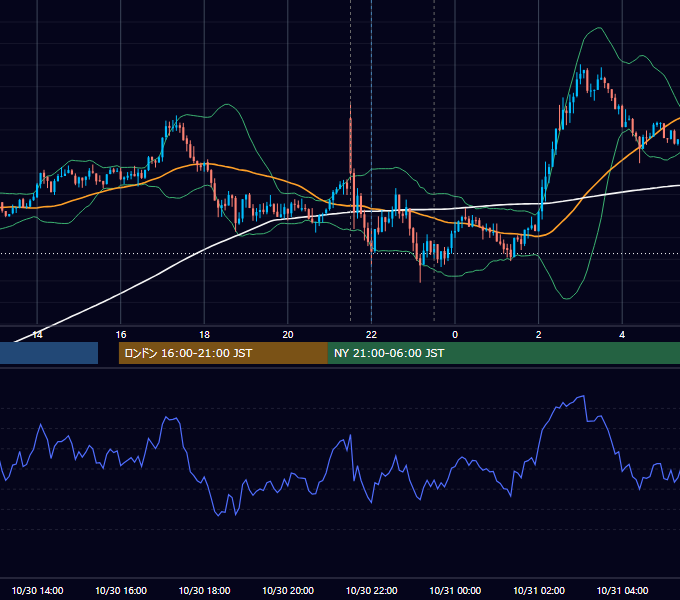Screen dimensions: 680x600
Task: Click the 10/30 22:00 time label
Action: (x=371, y=590)
